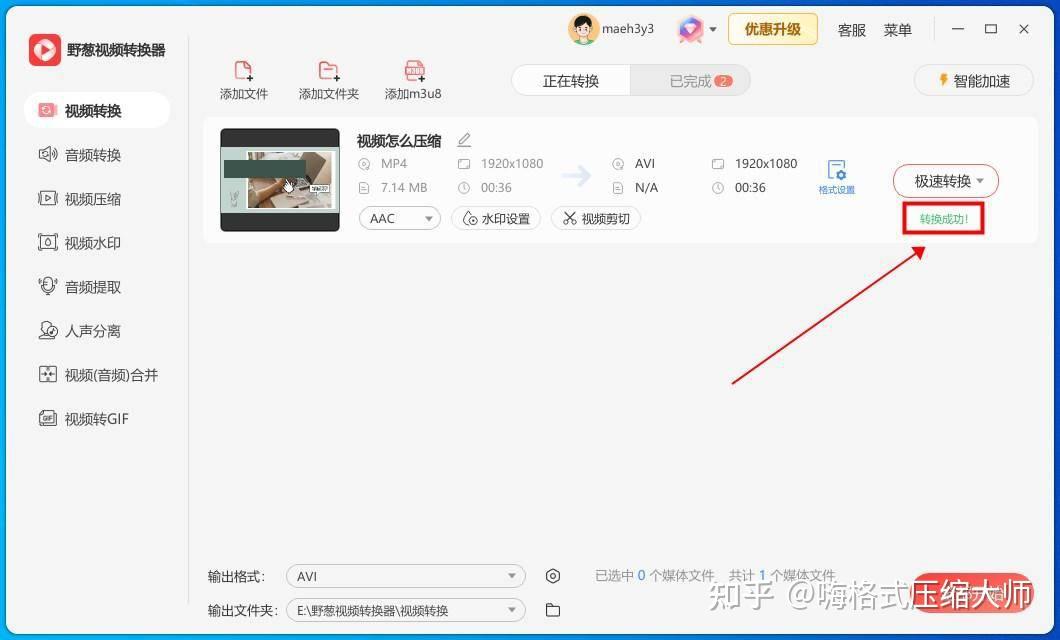Open the 水印设置 option
This screenshot has height=640, width=1060.
[x=496, y=218]
